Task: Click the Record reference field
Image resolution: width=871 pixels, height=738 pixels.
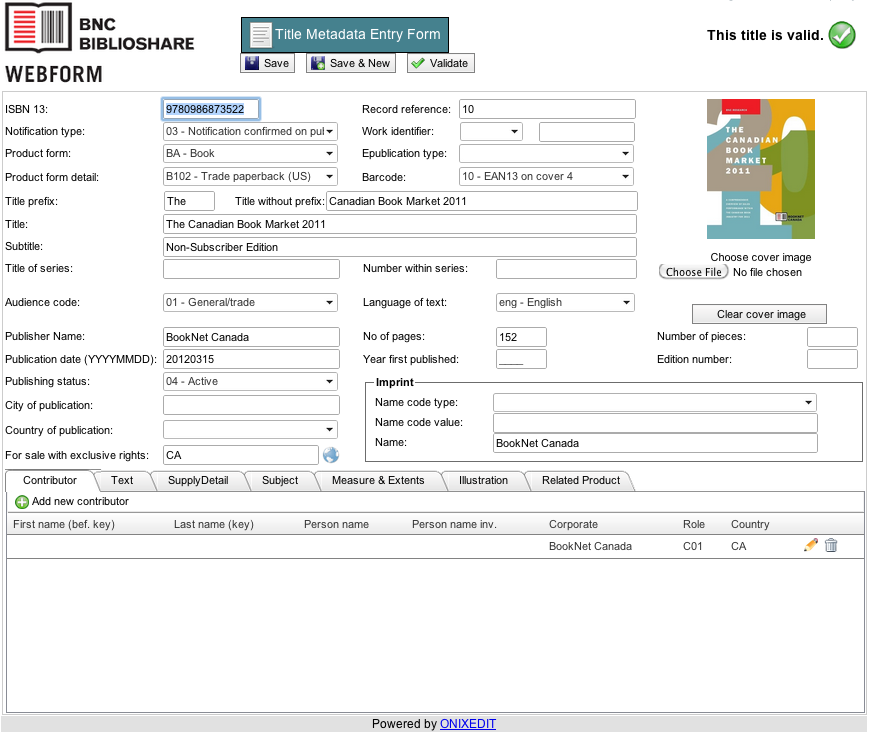Action: [x=548, y=110]
